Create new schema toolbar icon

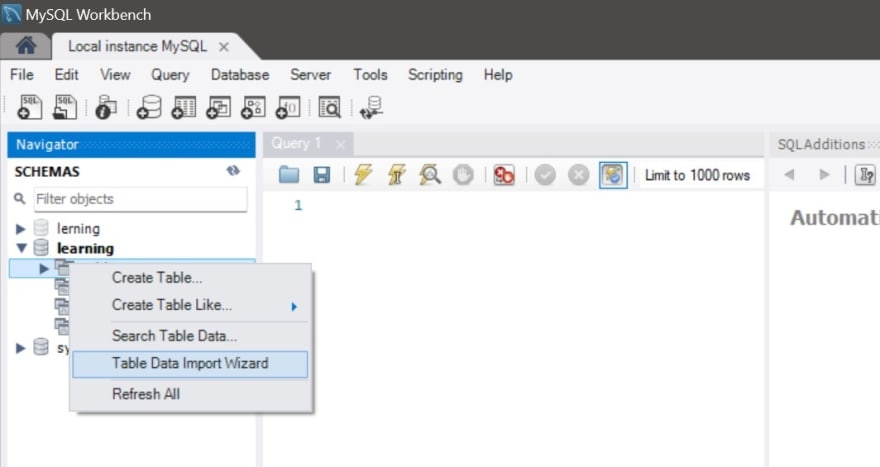149,107
